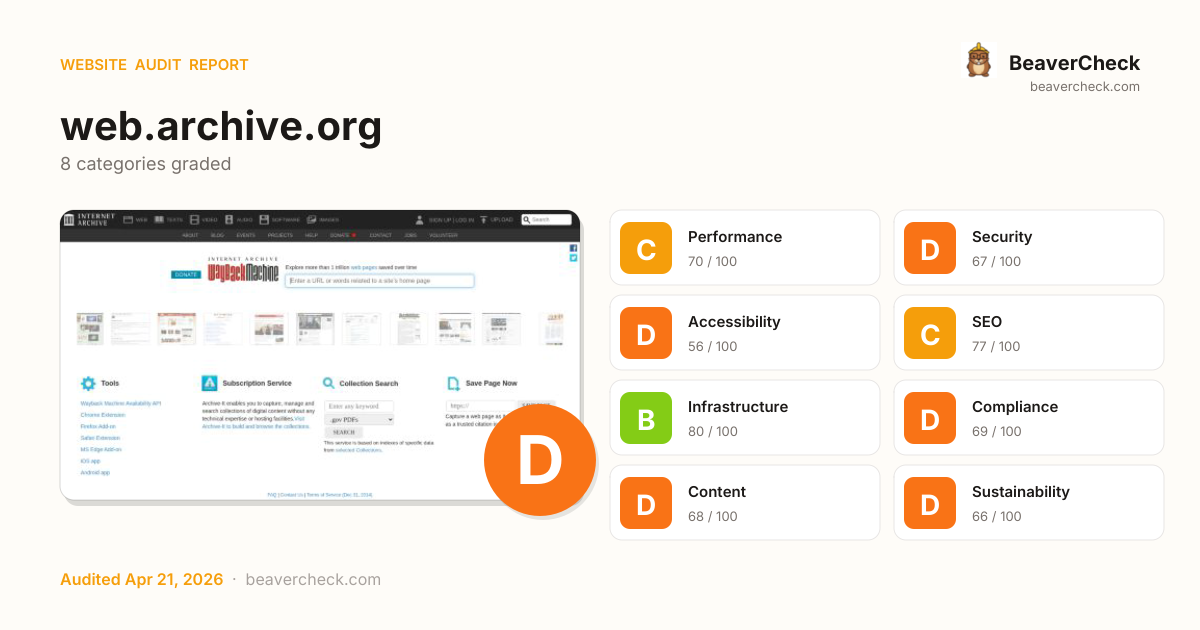Click the Software floppy disk icon
This screenshot has height=630, width=1200.
pyautogui.click(x=264, y=219)
